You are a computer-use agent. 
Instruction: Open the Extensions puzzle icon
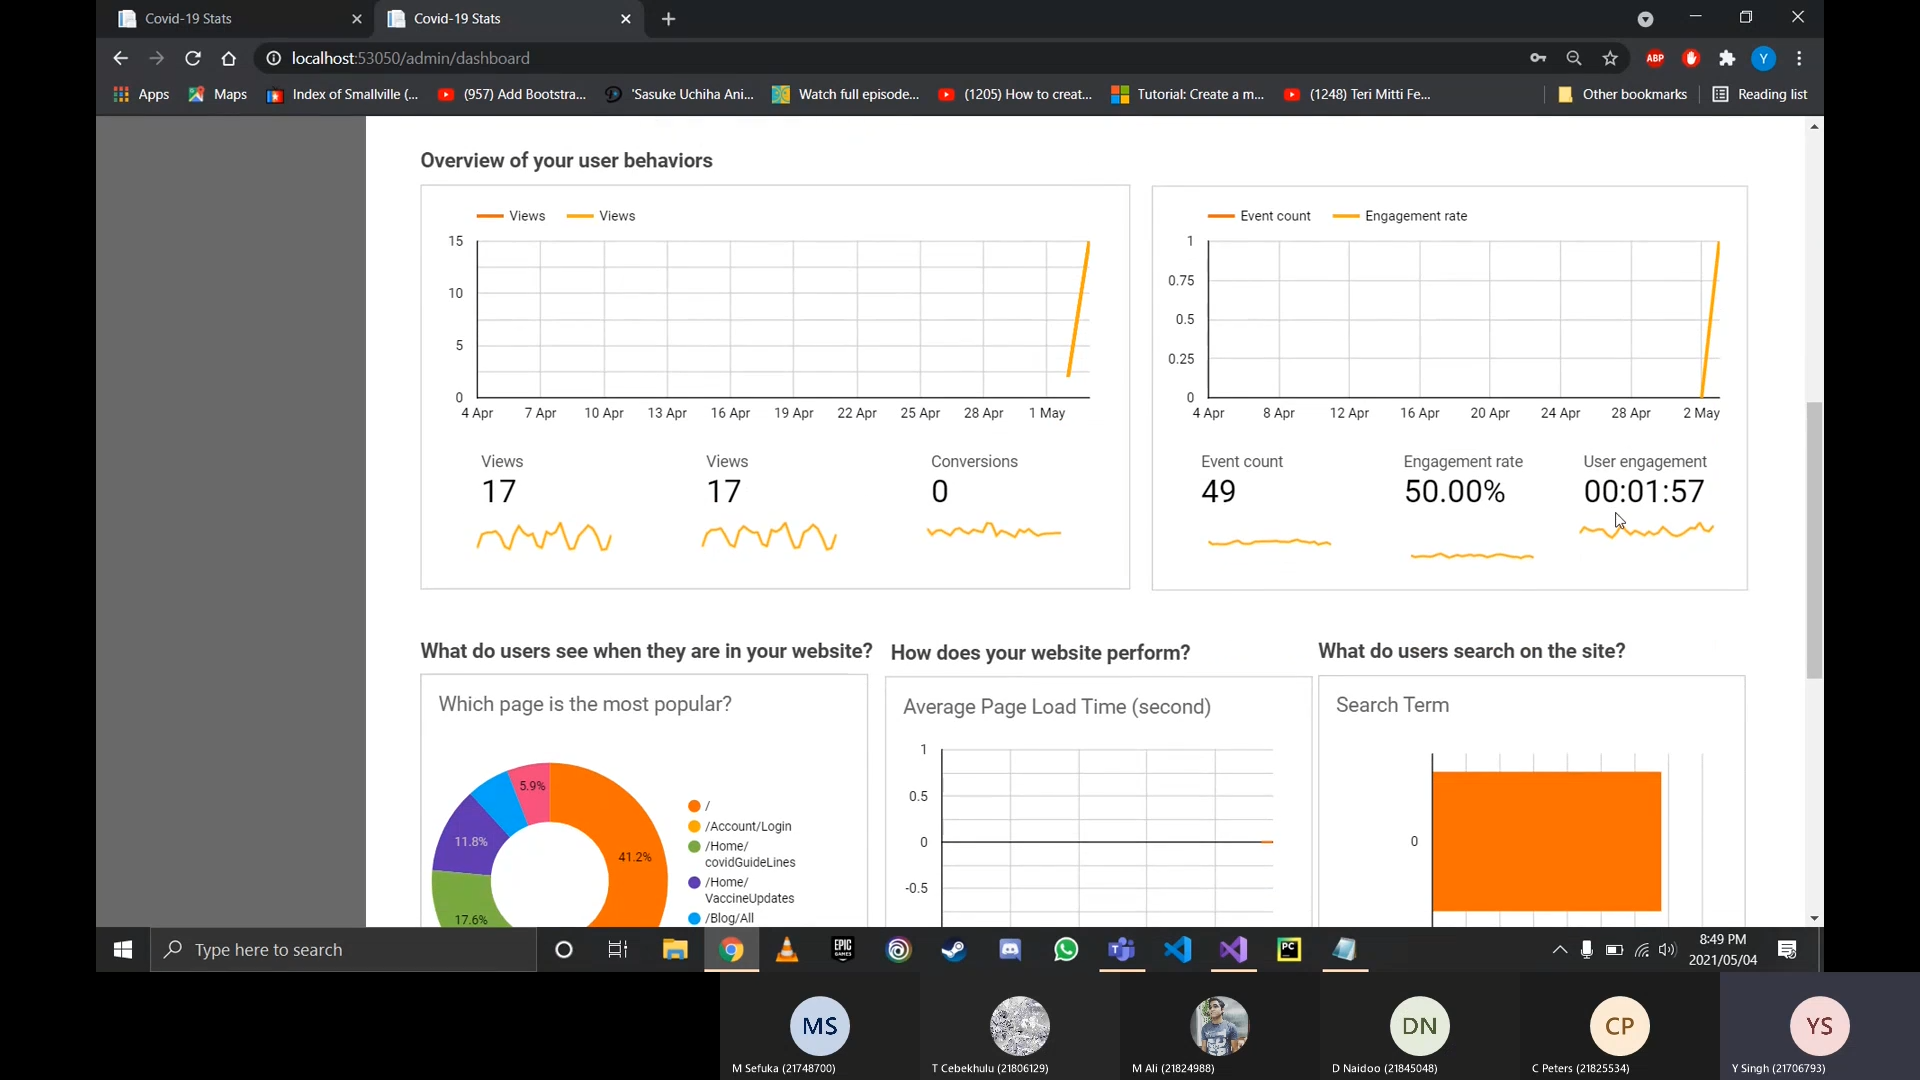[1727, 59]
